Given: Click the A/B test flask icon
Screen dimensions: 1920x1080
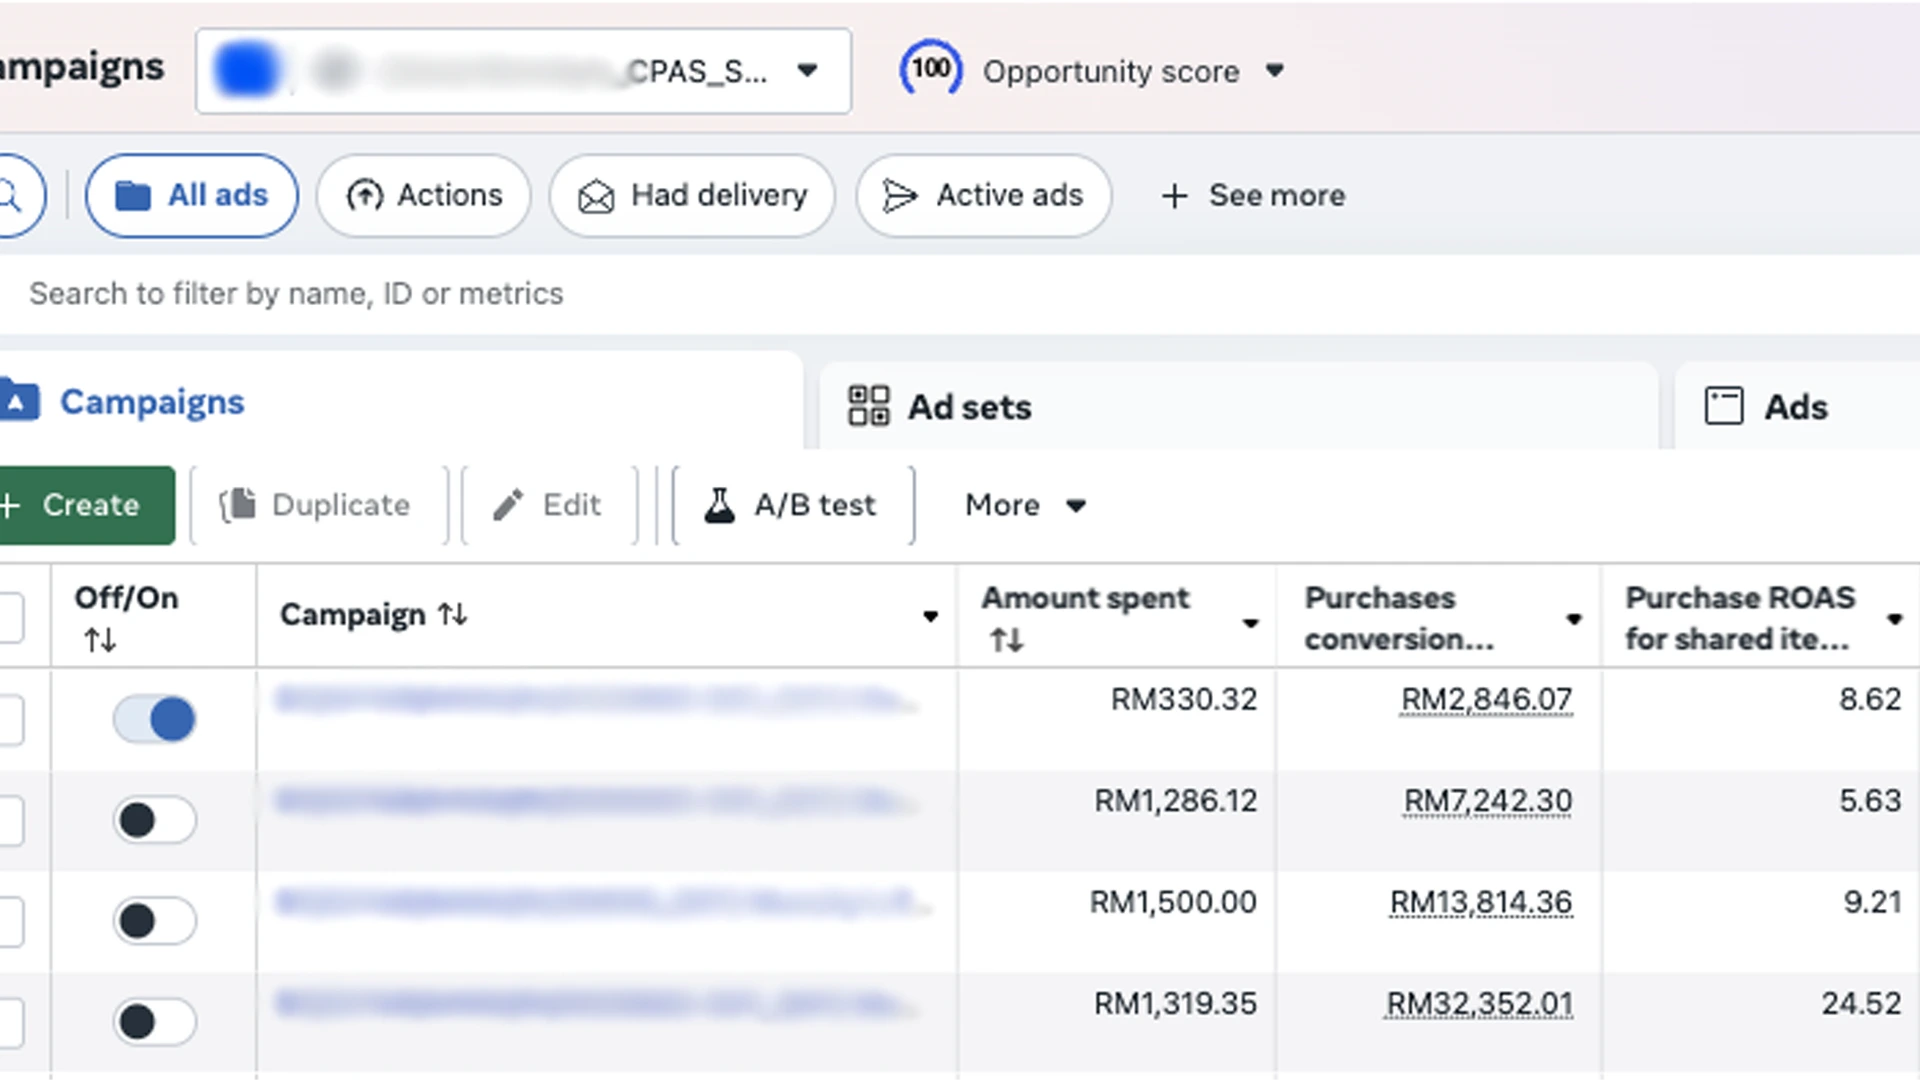Looking at the screenshot, I should coord(719,505).
